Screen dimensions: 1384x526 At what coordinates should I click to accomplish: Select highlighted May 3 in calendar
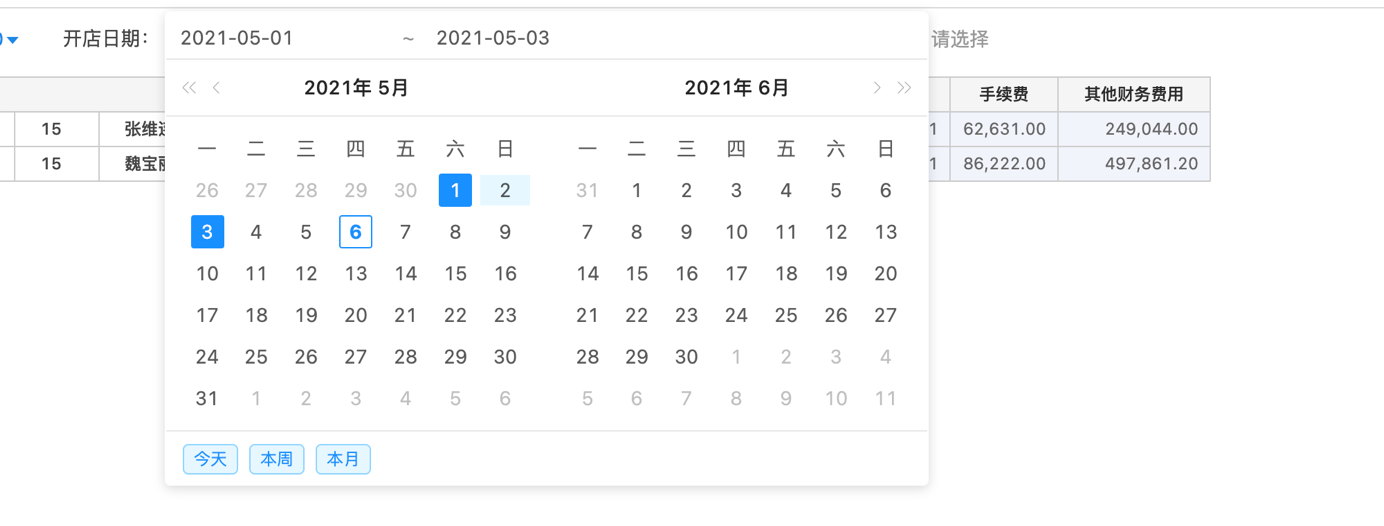click(x=207, y=232)
